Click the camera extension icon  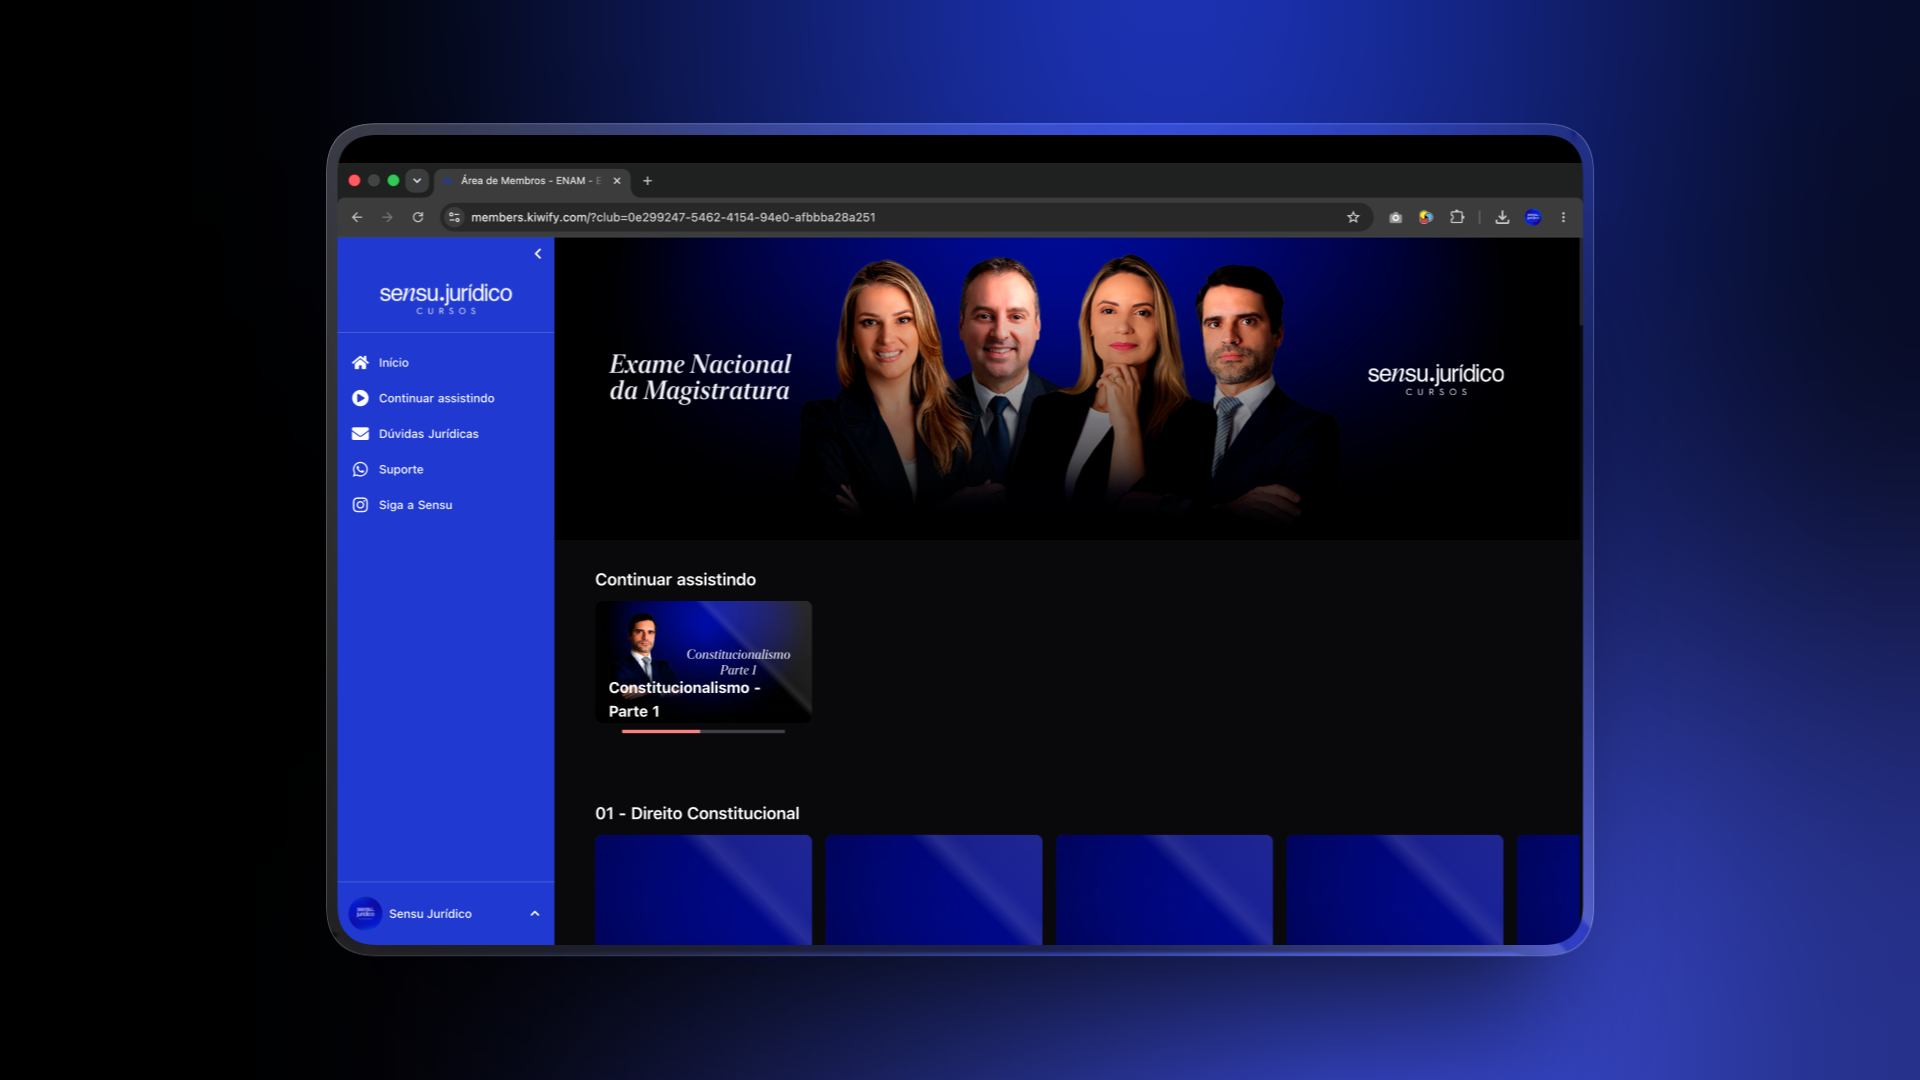coord(1396,217)
